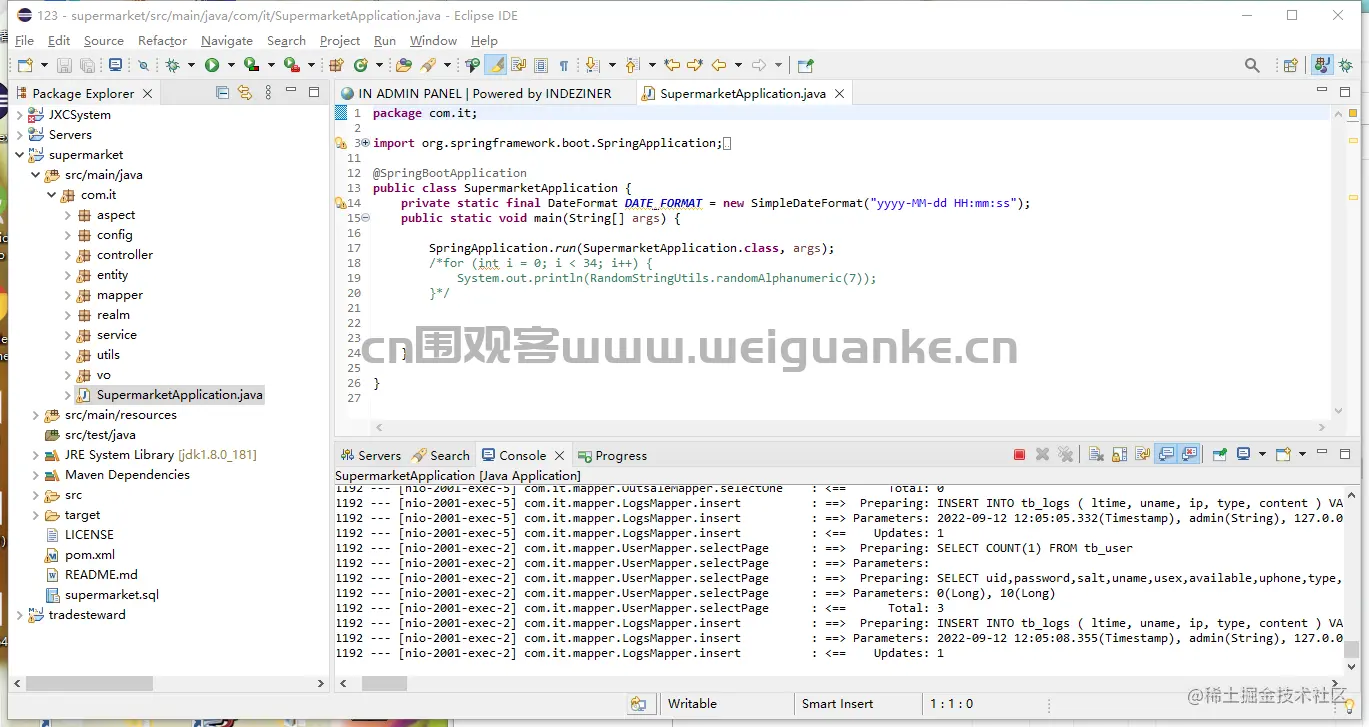This screenshot has height=727, width=1369.
Task: Expand the Servers project node
Action: point(20,135)
